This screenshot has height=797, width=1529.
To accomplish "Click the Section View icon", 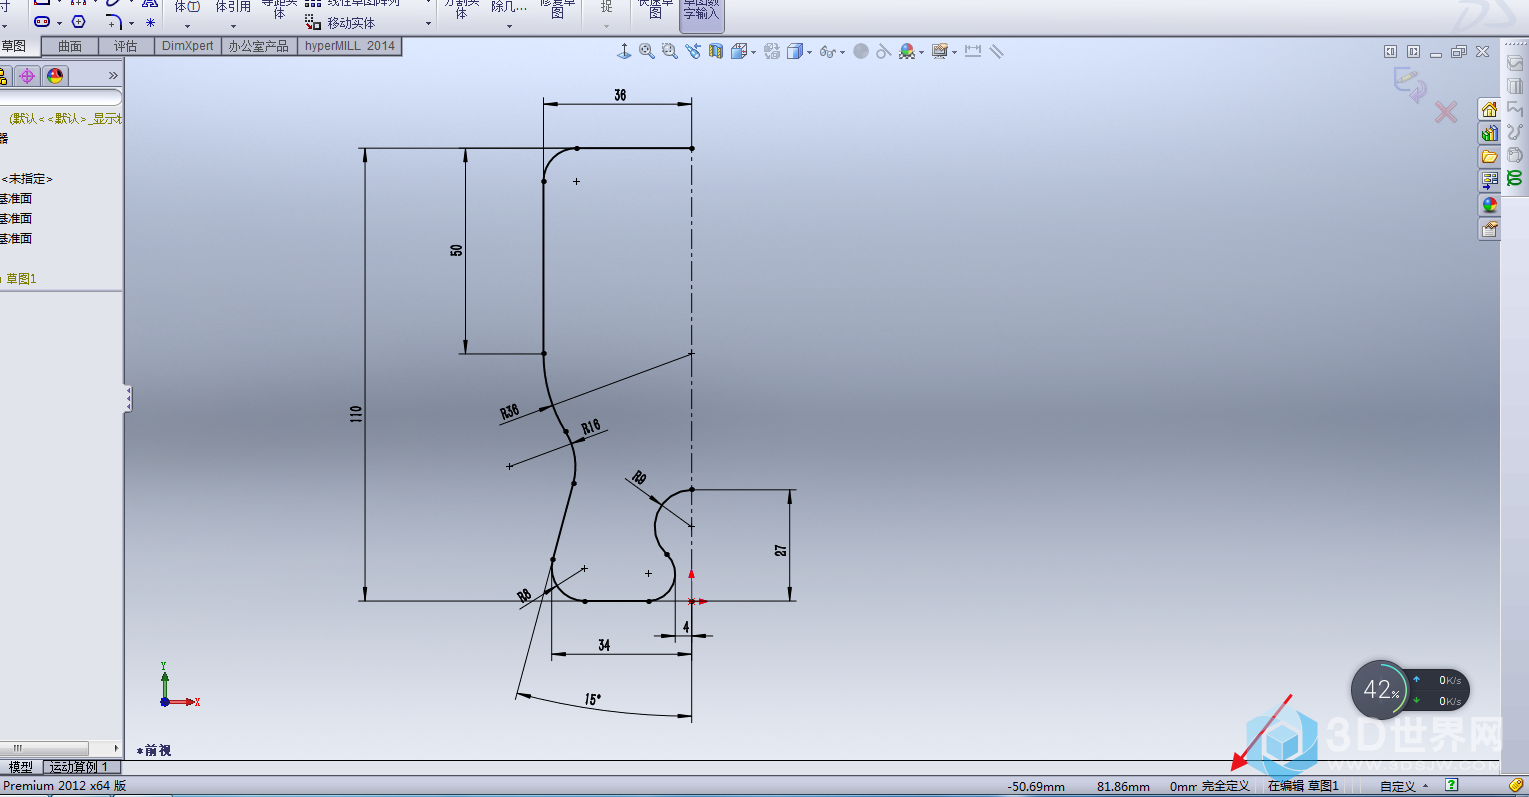I will click(716, 51).
